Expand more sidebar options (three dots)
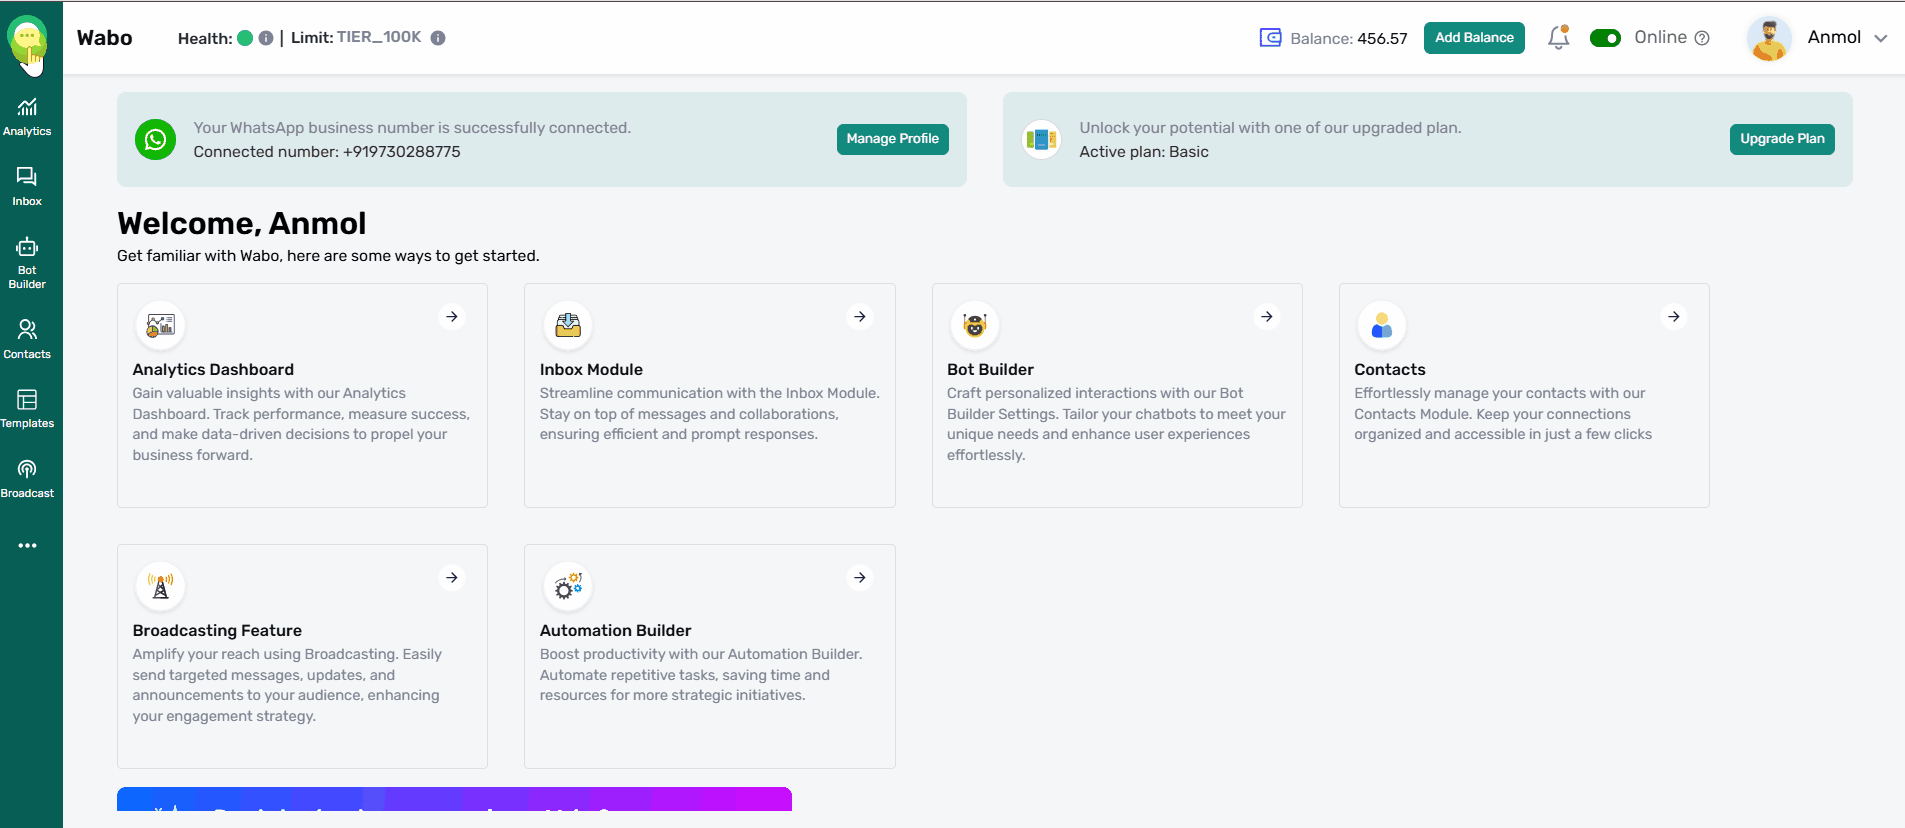The image size is (1905, 828). click(x=27, y=546)
